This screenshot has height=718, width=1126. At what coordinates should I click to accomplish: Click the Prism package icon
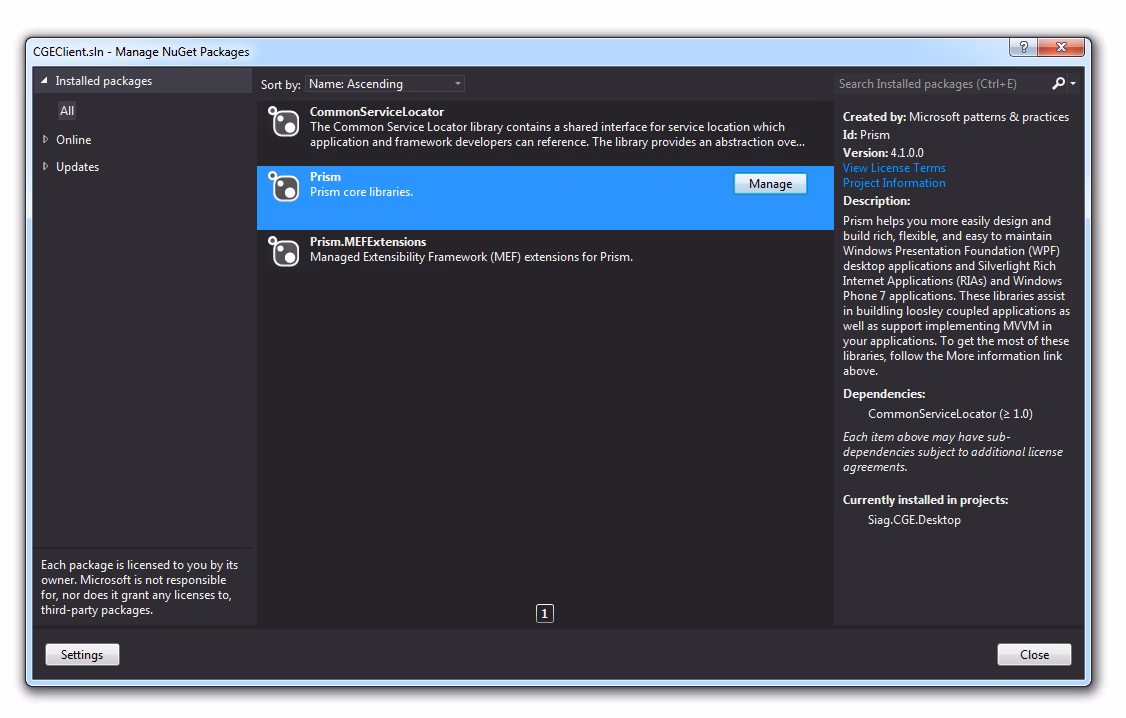284,186
